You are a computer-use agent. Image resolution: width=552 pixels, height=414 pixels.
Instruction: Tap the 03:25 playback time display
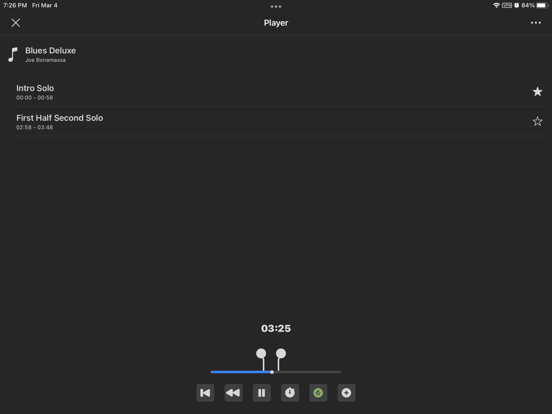276,328
